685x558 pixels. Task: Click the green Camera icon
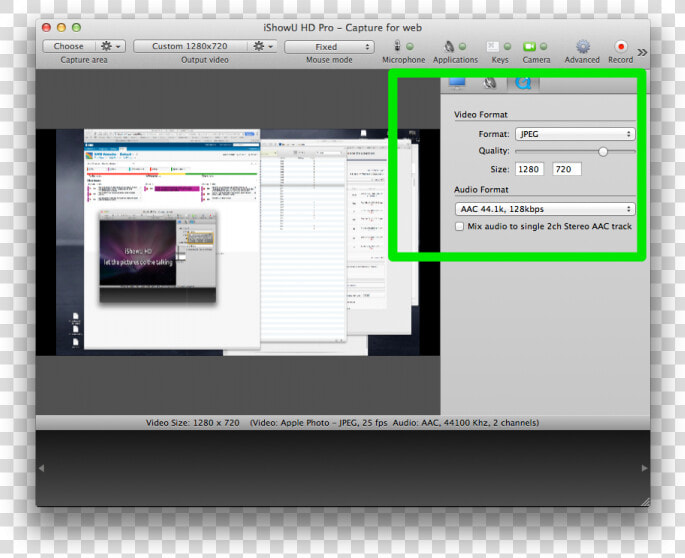click(529, 46)
